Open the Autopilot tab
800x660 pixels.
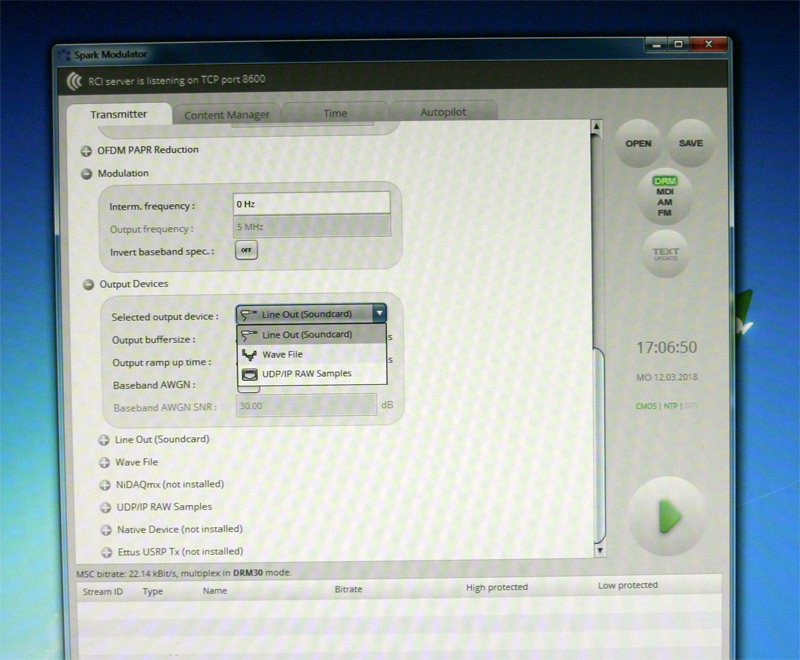click(443, 113)
